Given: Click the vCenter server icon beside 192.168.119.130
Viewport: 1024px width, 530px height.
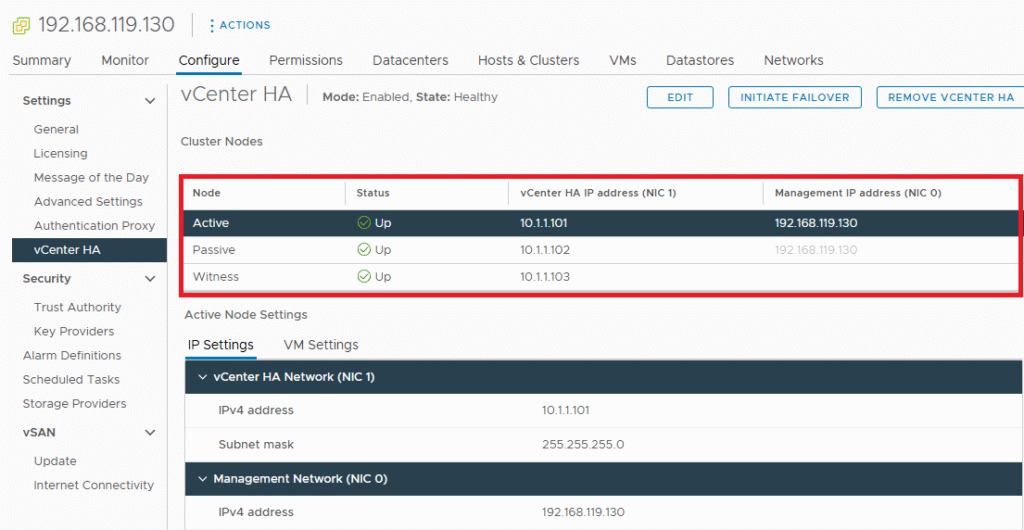Looking at the screenshot, I should click(x=21, y=25).
